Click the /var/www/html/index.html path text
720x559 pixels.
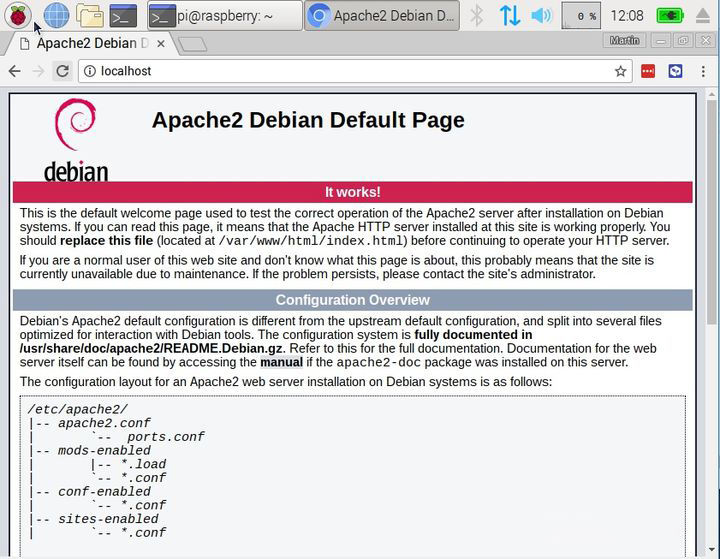point(310,241)
